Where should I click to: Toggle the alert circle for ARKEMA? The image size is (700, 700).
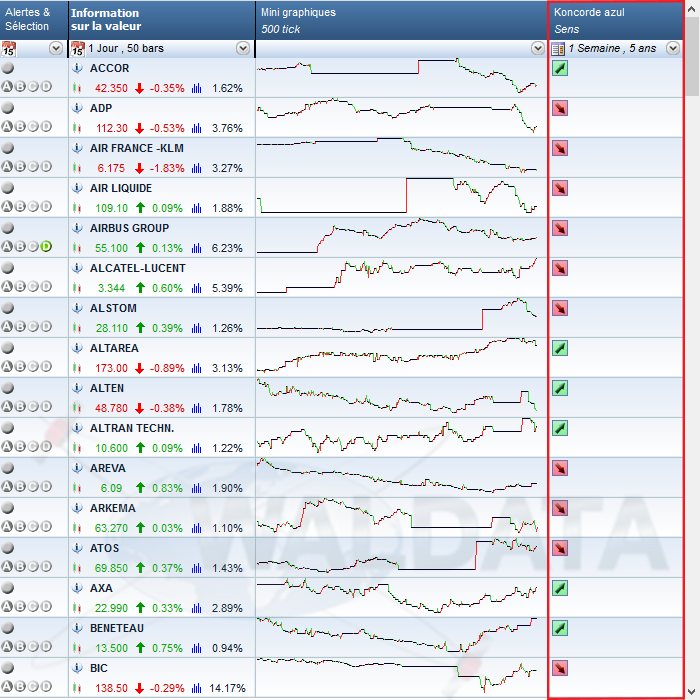tap(8, 508)
